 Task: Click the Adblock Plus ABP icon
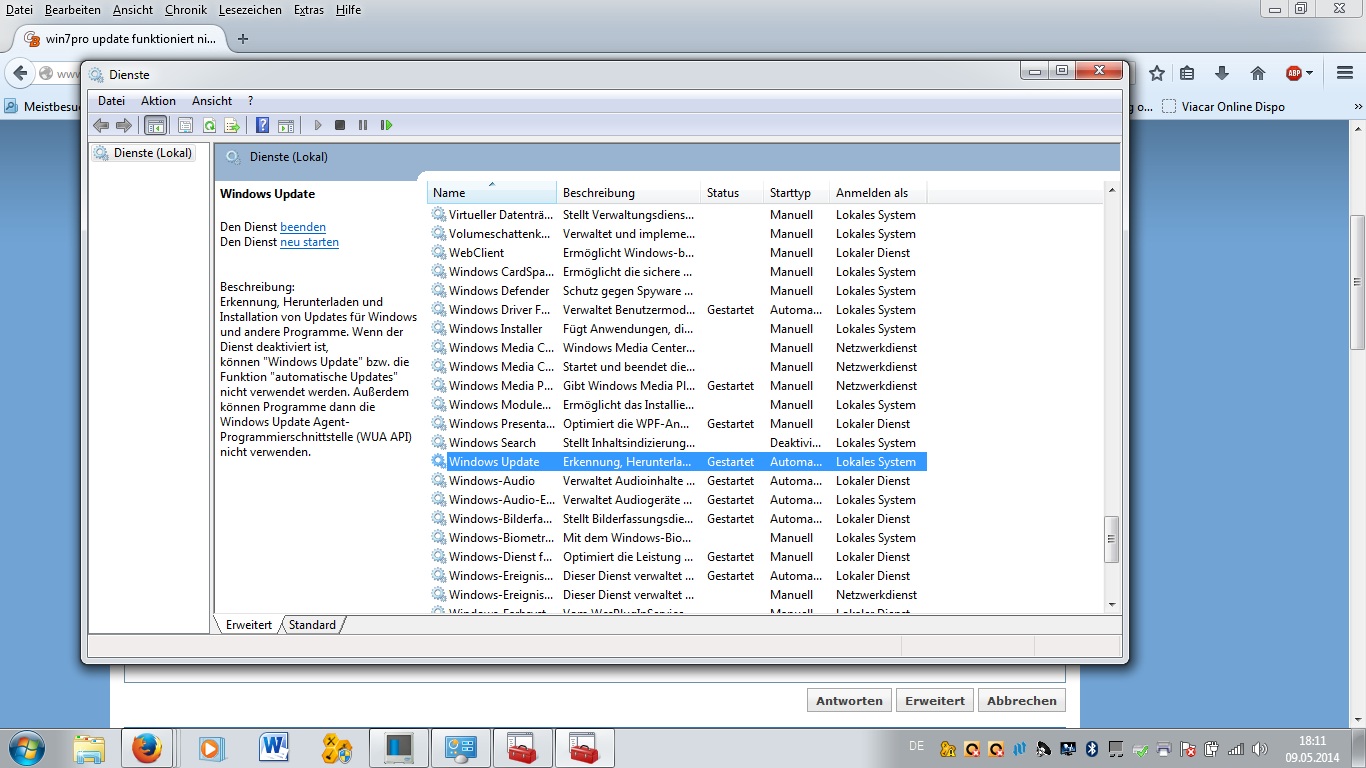tap(1294, 73)
